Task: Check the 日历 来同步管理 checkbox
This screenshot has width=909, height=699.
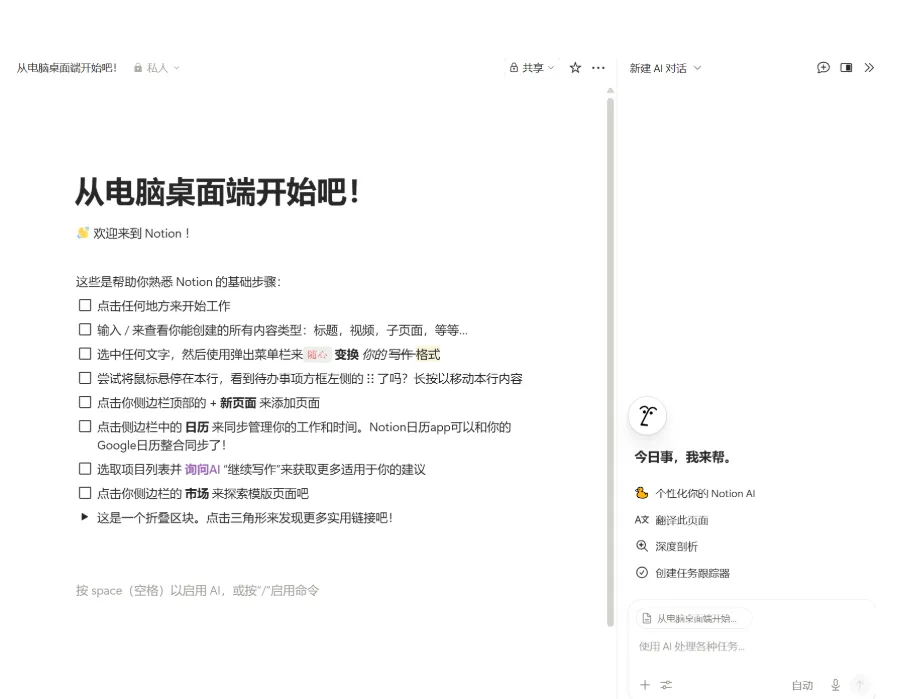Action: [85, 426]
